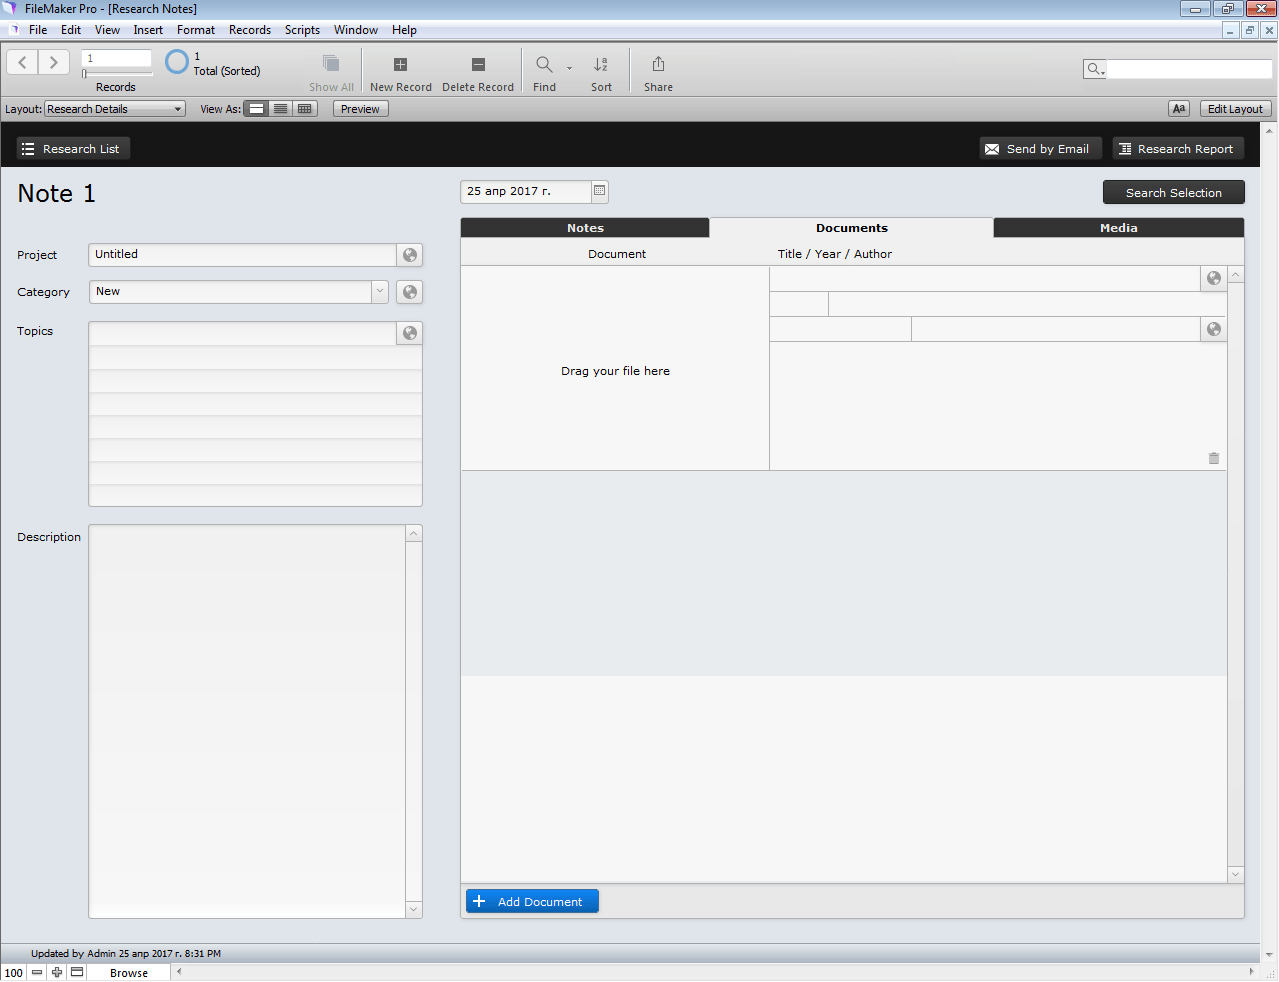Click Description scrollbar down arrow
1279x982 pixels.
click(414, 909)
